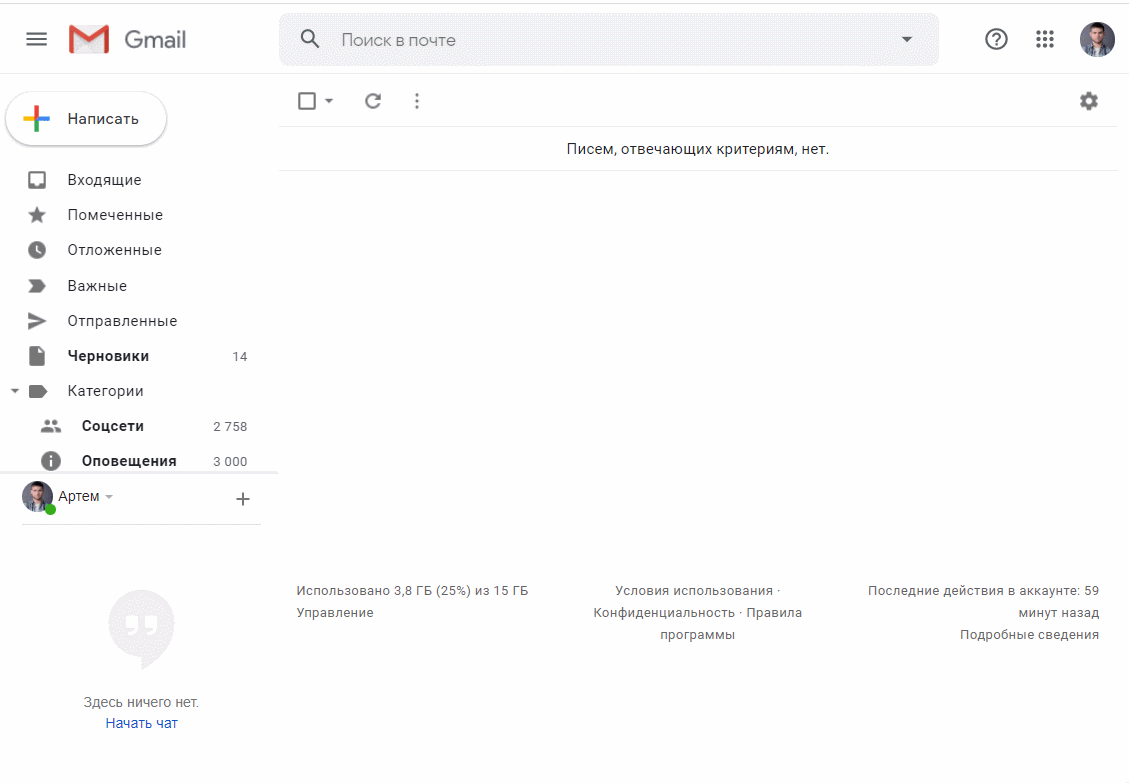1129x783 pixels.
Task: Click the document icon beside Черновики
Action: click(37, 356)
